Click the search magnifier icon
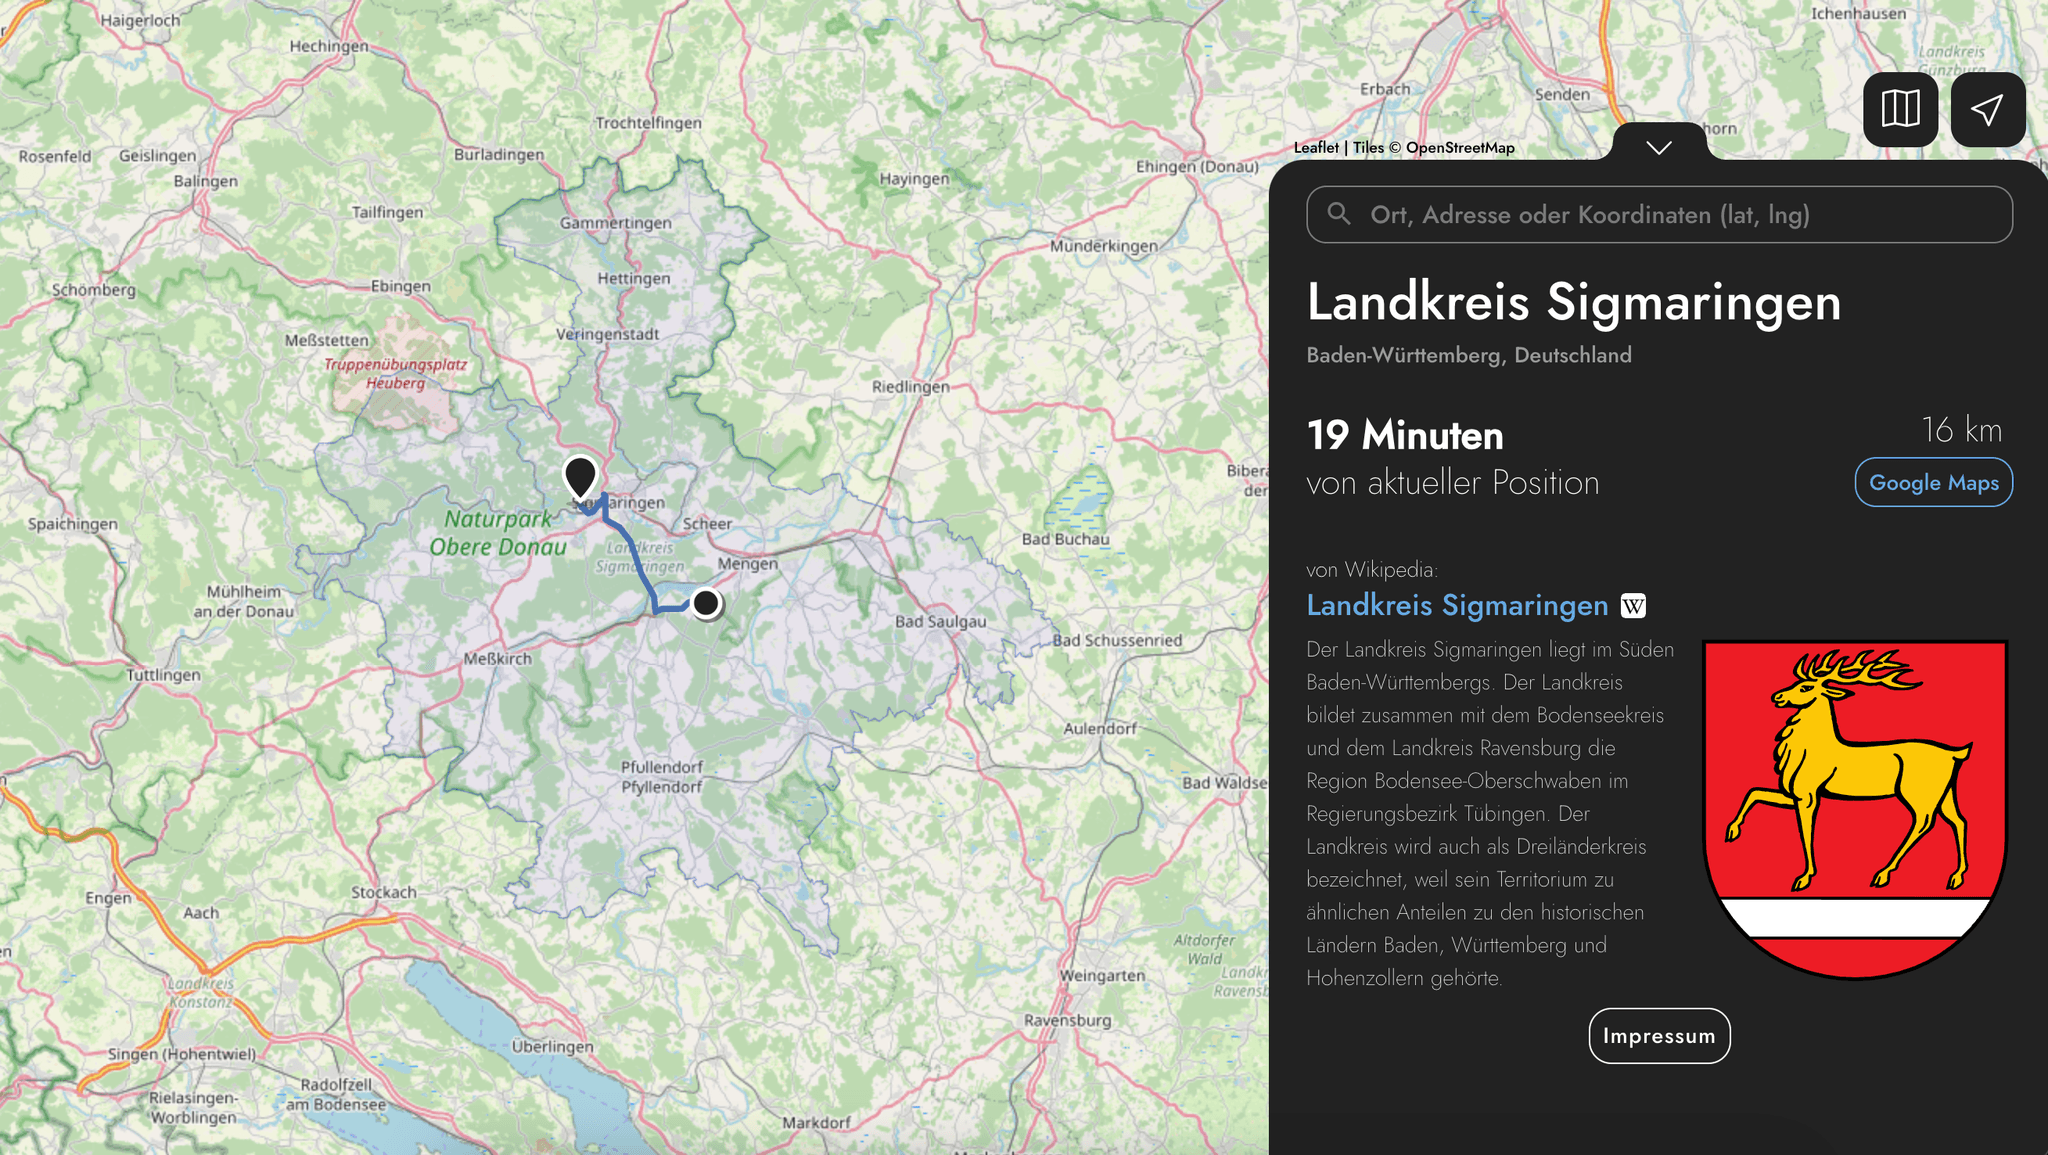Screen dimensions: 2048x1155 [x=1339, y=214]
